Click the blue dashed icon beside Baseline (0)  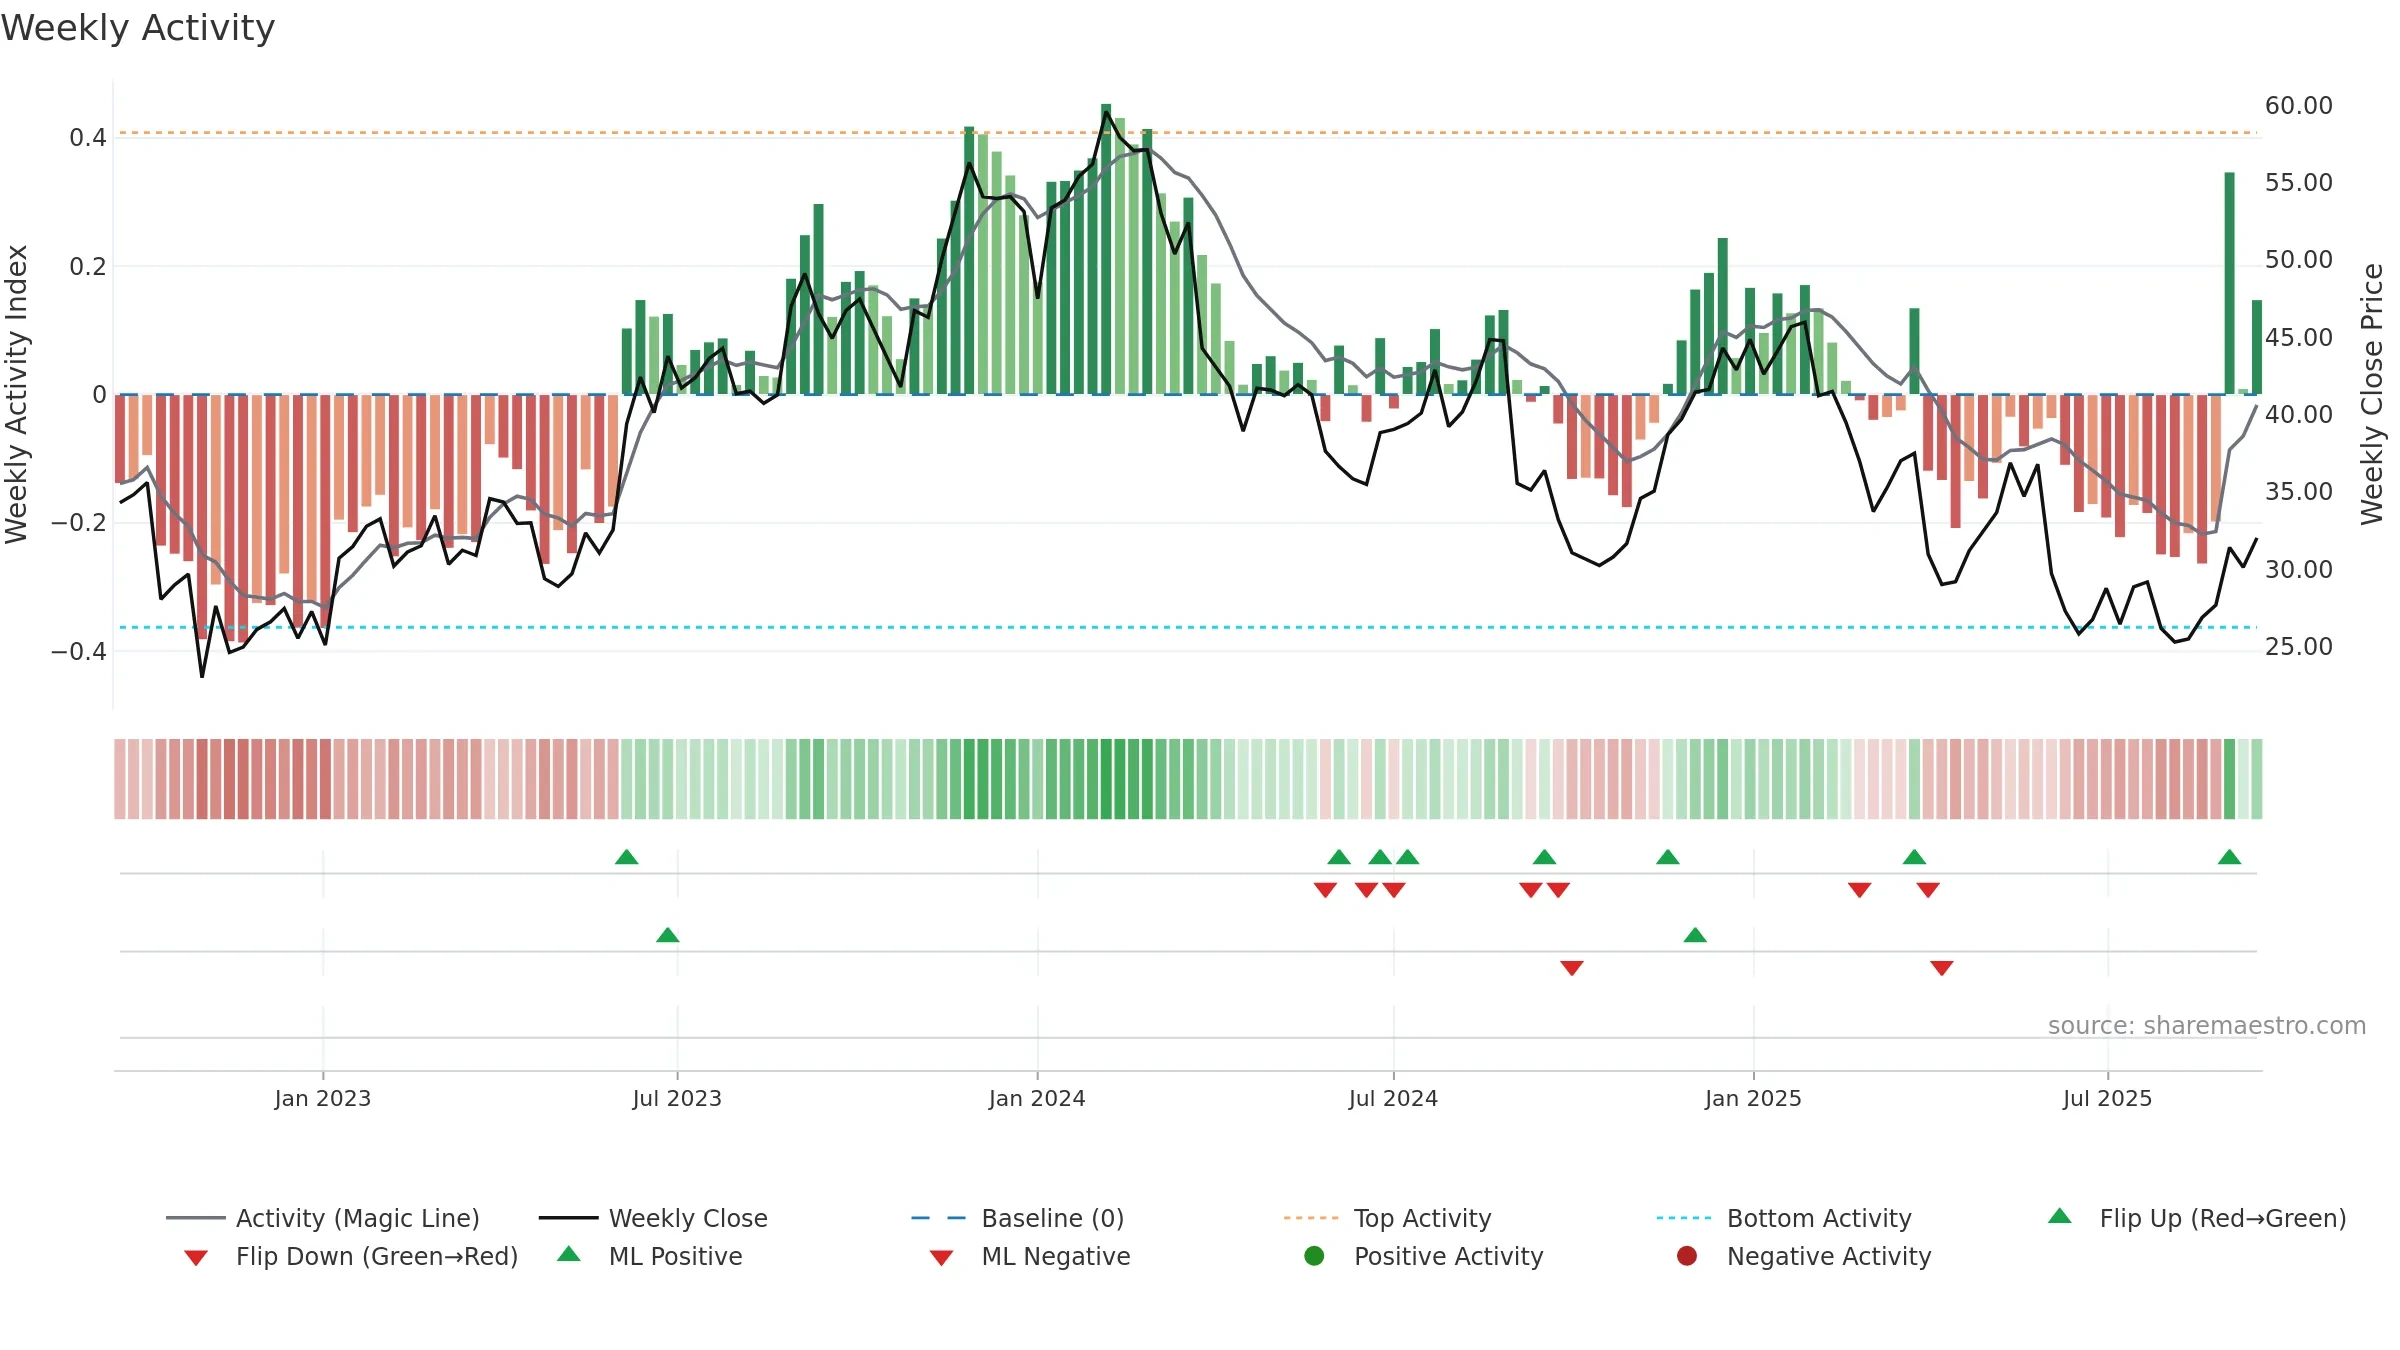[939, 1218]
